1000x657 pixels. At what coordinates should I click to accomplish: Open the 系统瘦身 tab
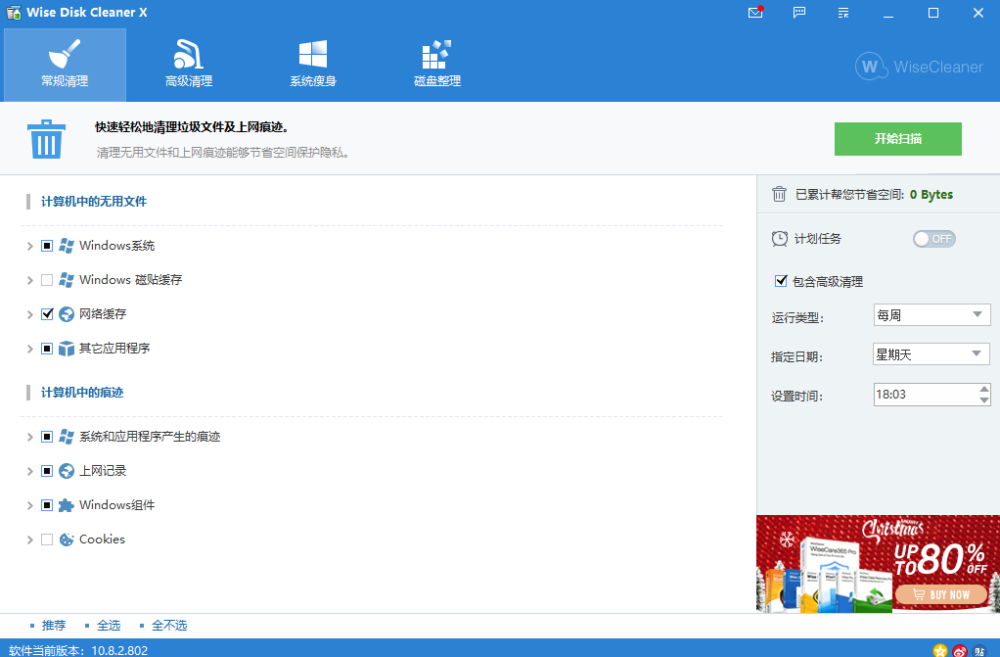tap(313, 64)
